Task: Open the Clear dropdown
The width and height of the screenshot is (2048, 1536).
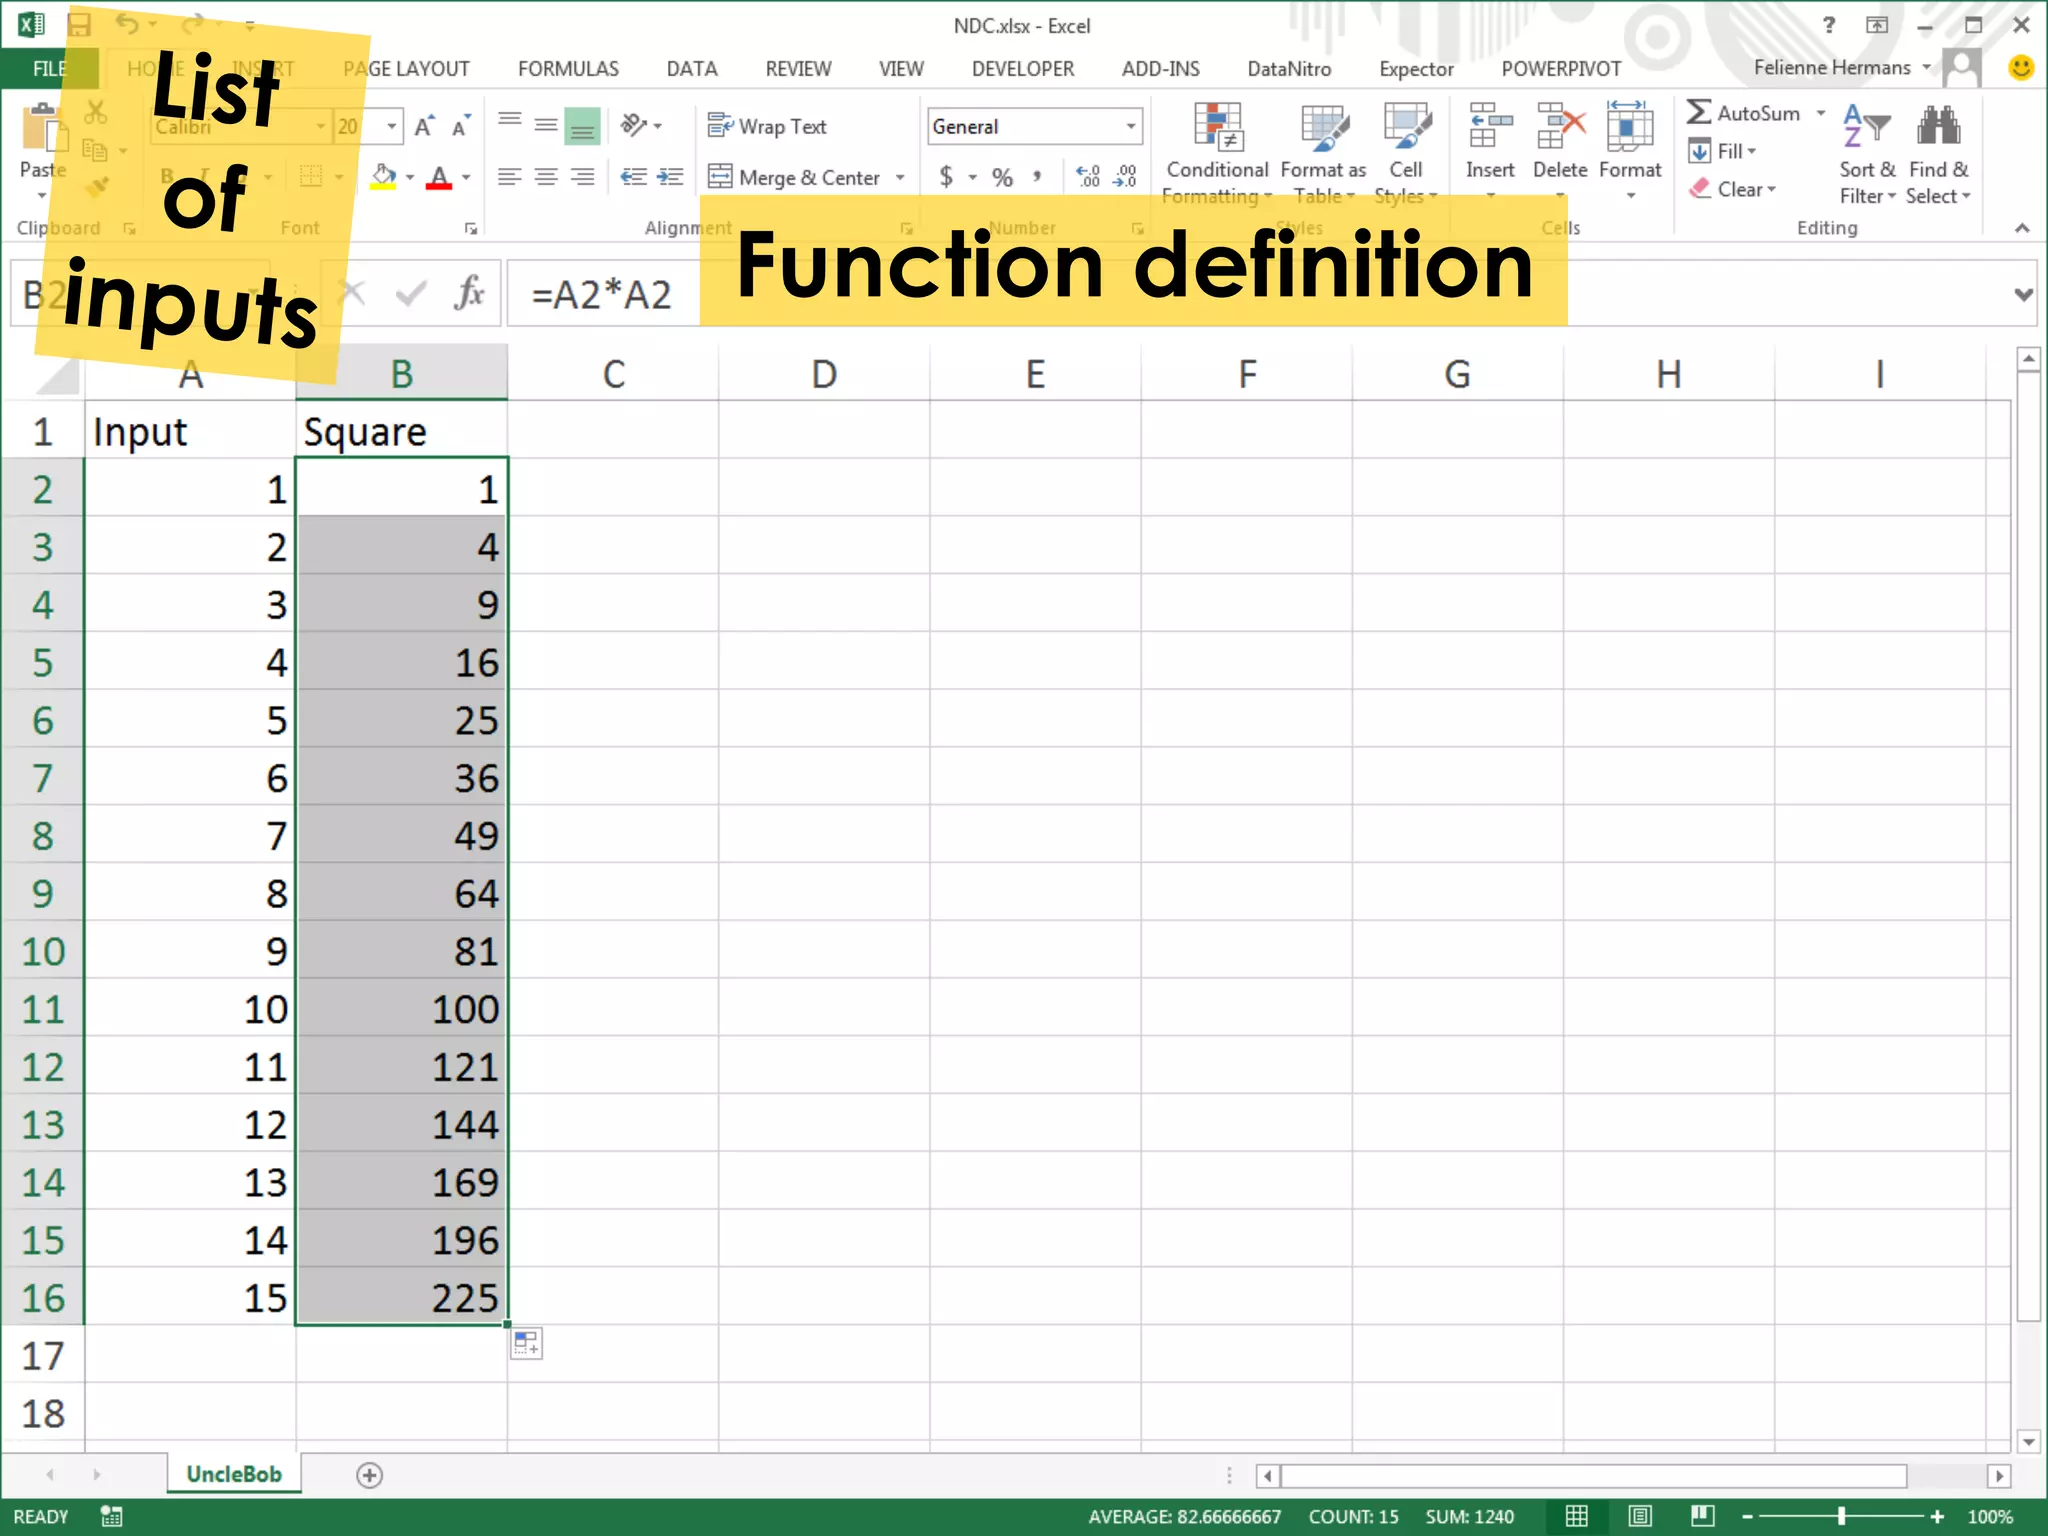Action: pos(1733,189)
